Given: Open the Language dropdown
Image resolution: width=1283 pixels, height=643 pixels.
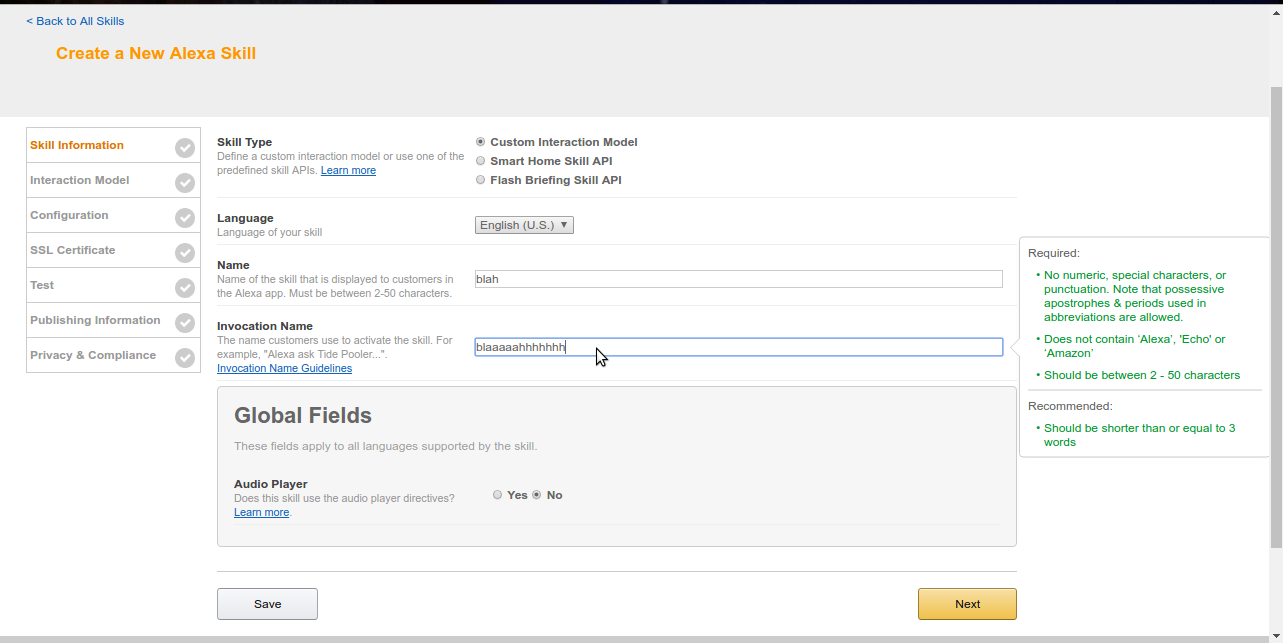Looking at the screenshot, I should tap(524, 225).
